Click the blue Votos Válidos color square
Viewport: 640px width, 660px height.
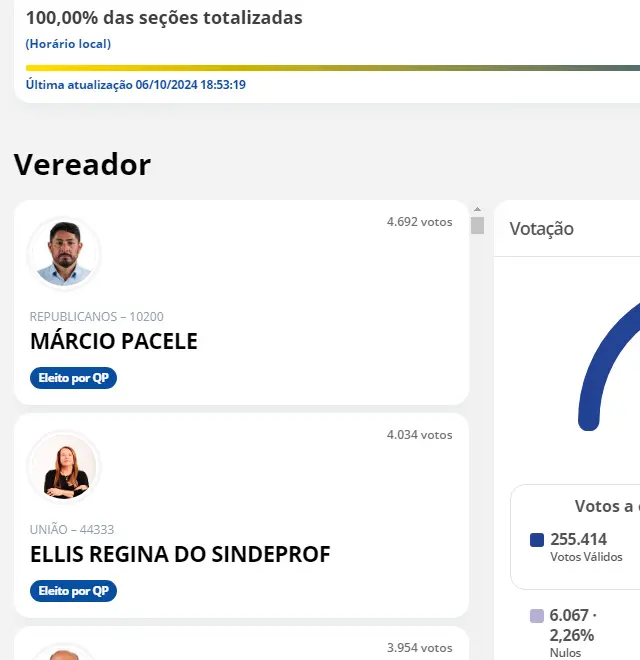point(537,540)
